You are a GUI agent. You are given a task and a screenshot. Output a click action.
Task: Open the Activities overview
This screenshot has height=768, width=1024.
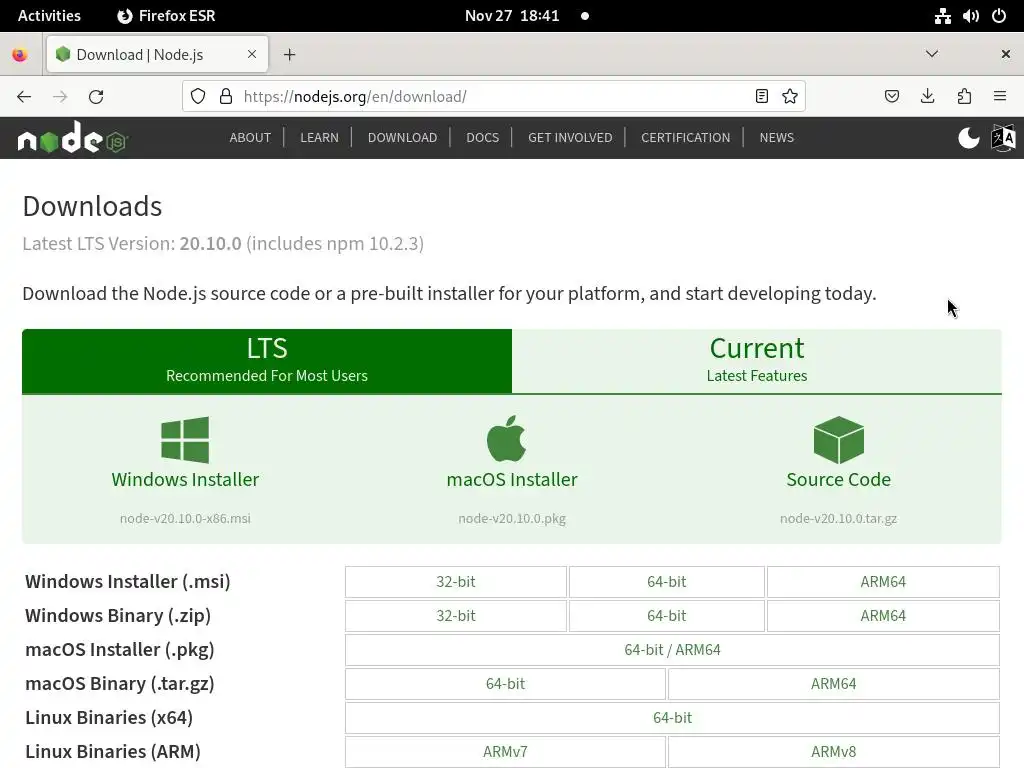(x=49, y=16)
